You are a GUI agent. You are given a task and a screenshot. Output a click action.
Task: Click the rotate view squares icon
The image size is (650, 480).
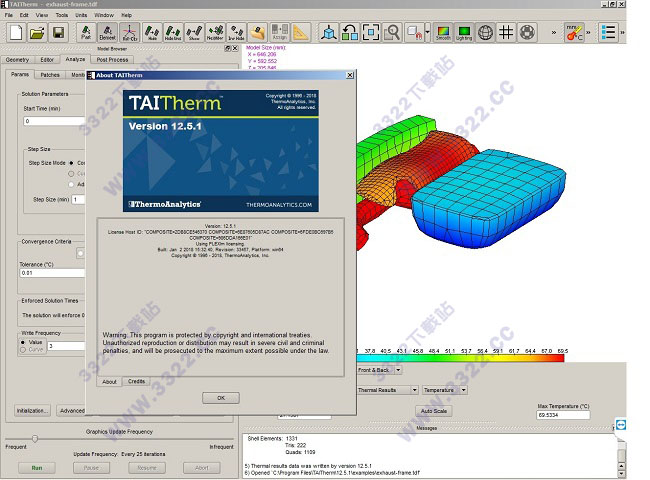click(x=350, y=32)
